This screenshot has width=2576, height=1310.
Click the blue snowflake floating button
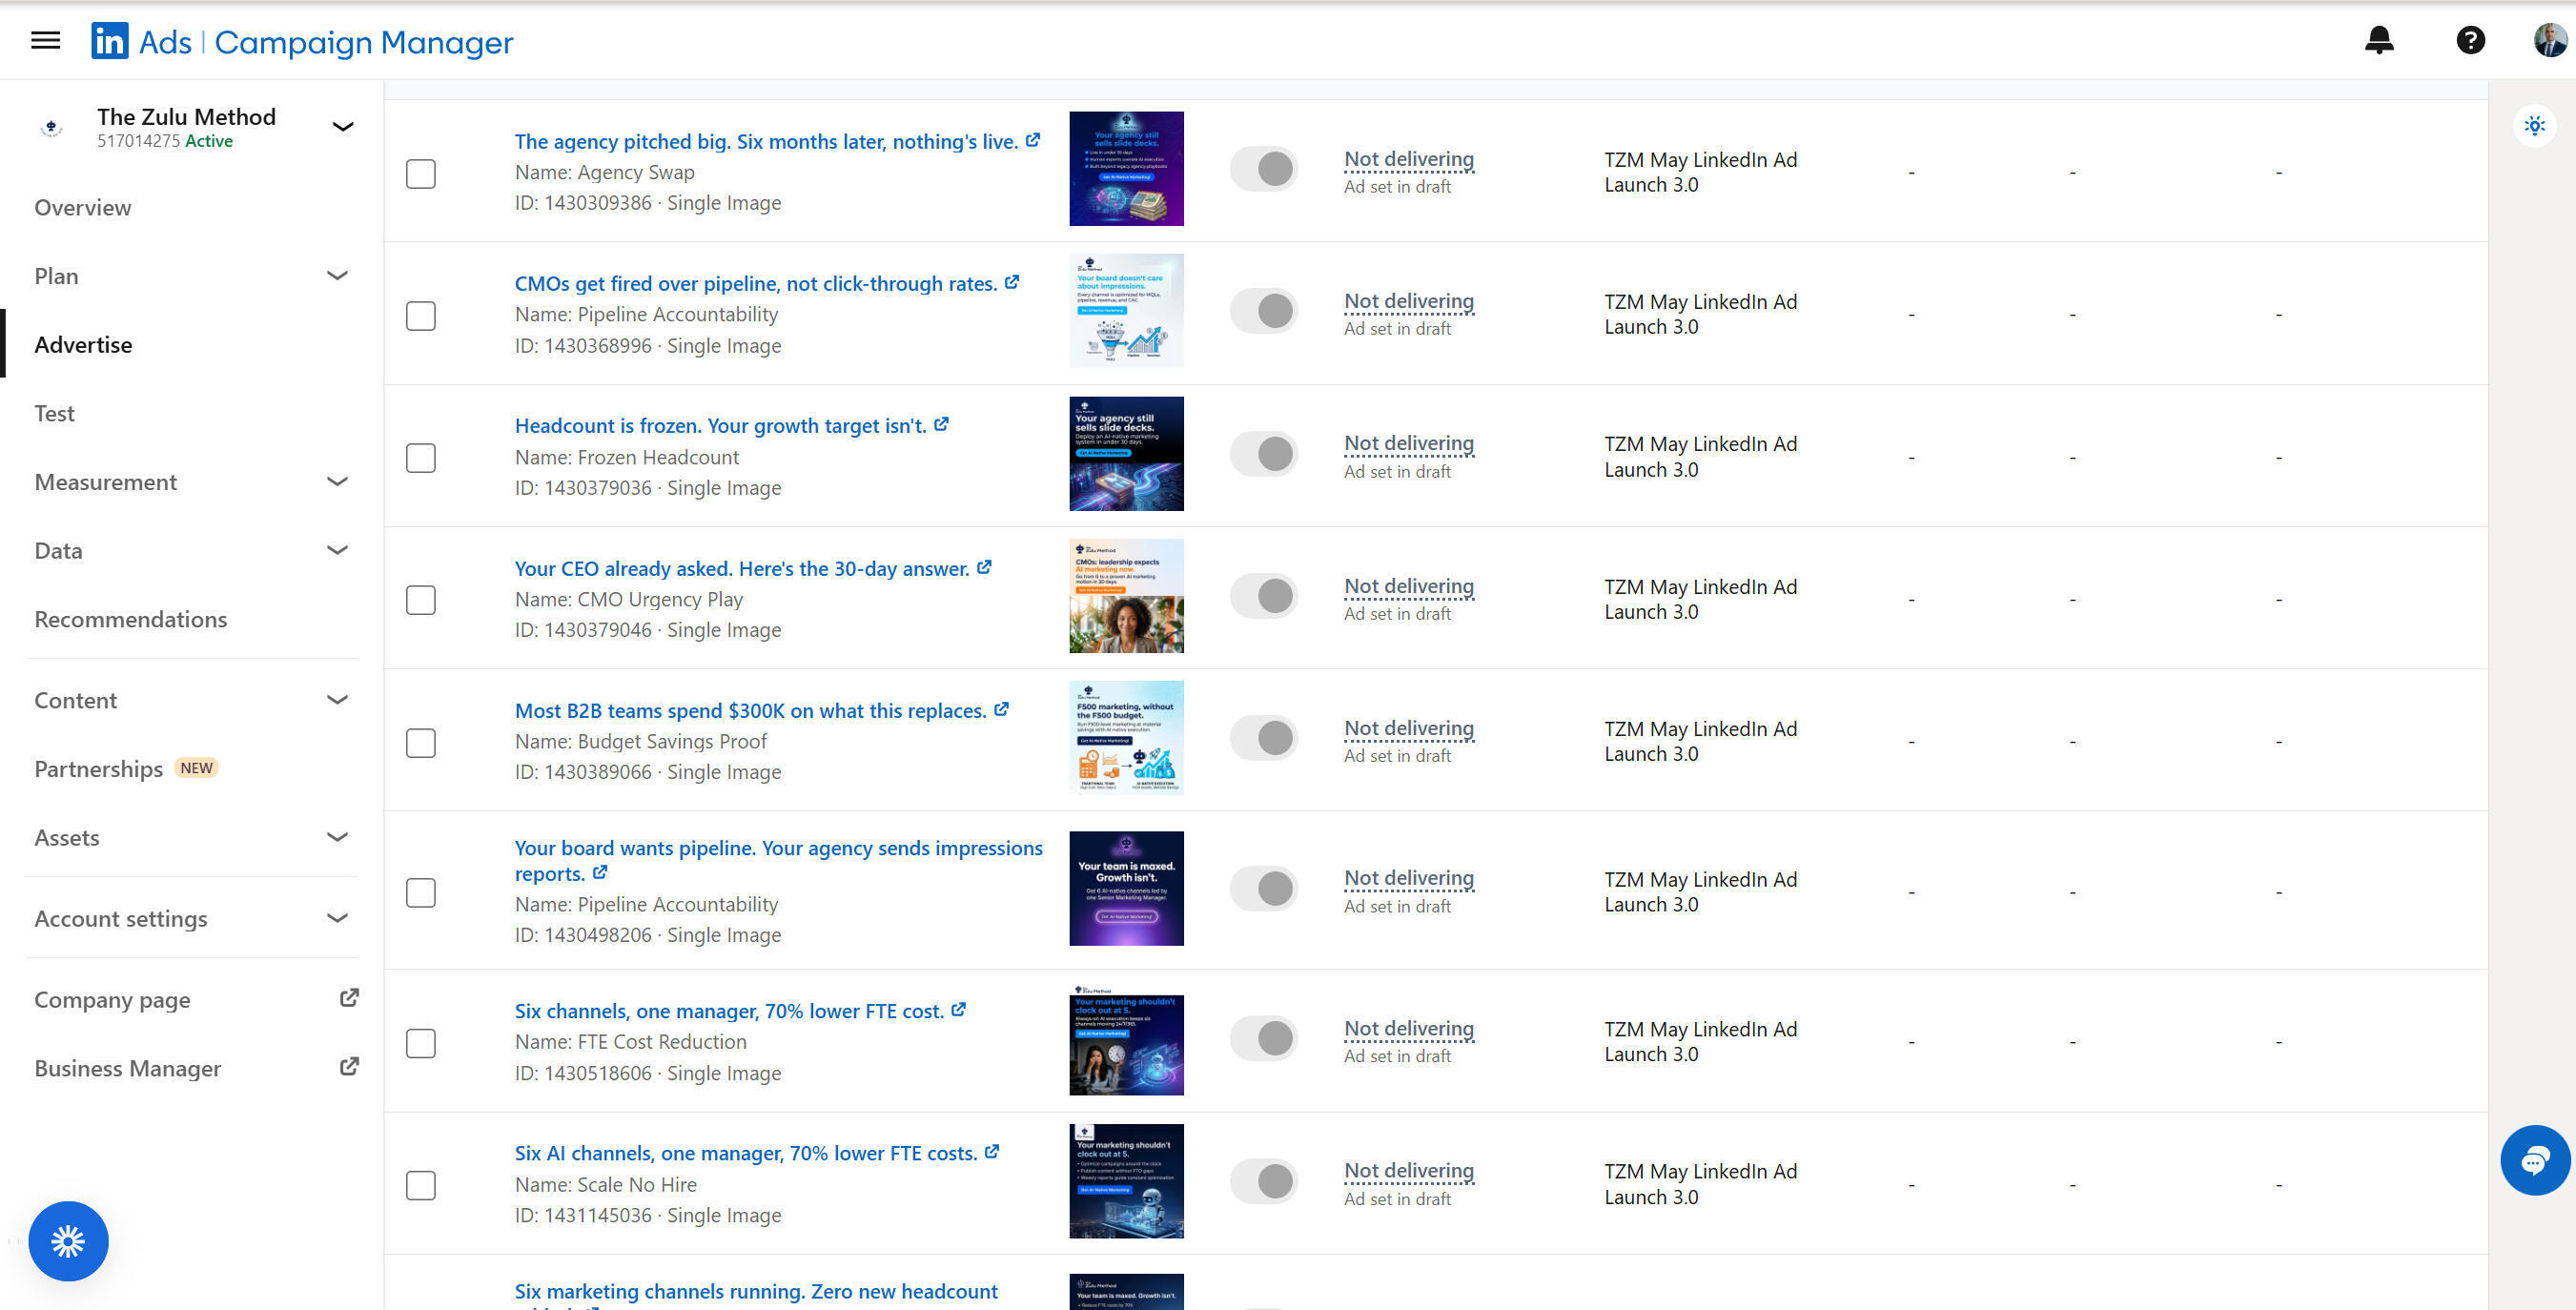(68, 1241)
